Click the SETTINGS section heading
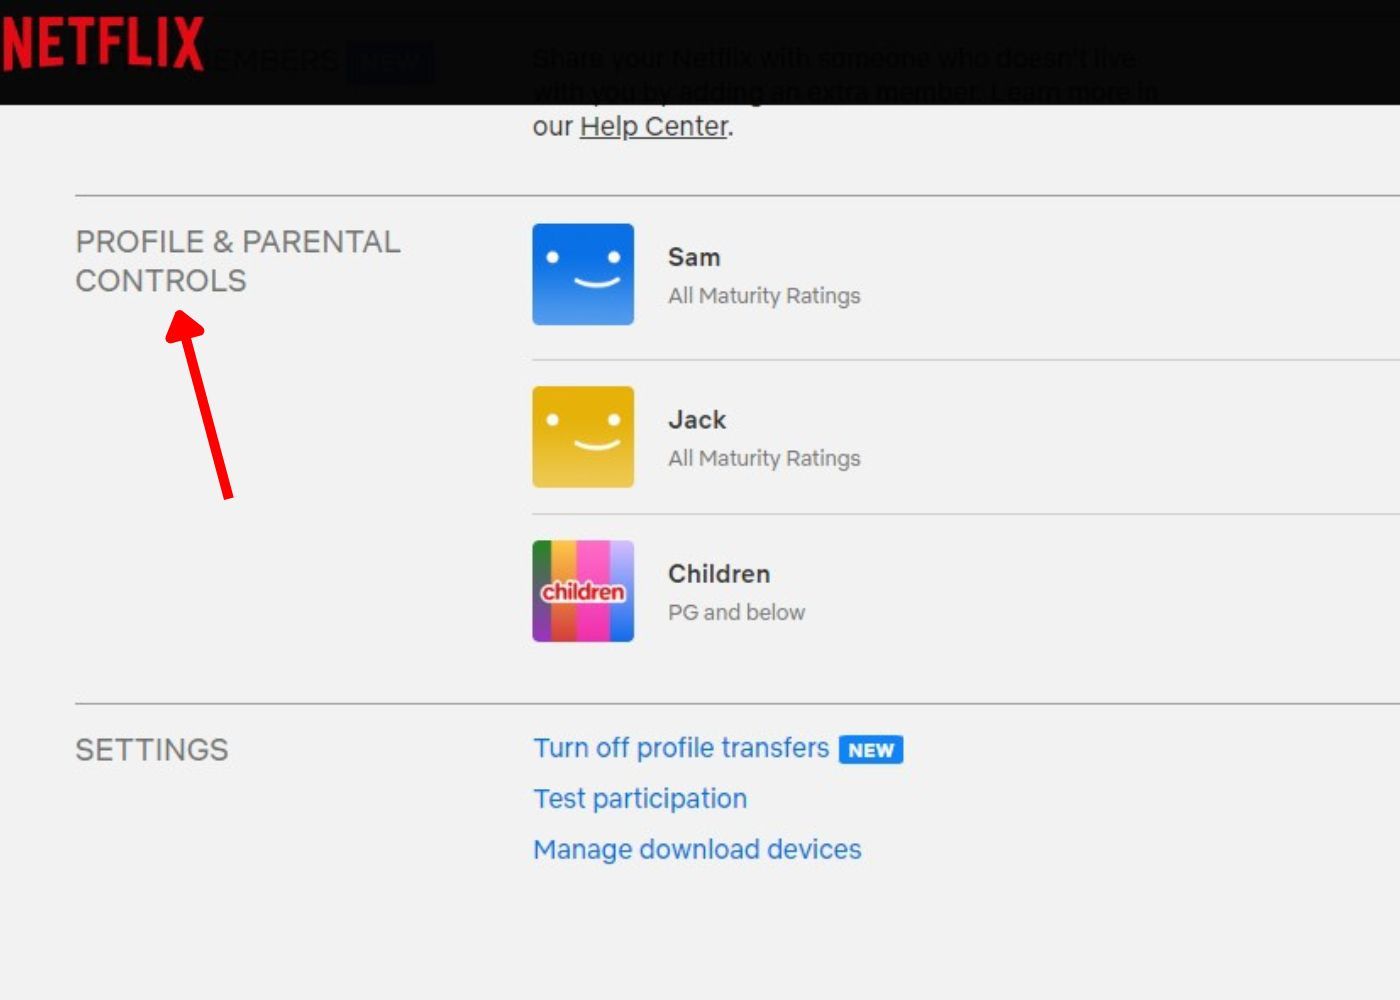This screenshot has height=1000, width=1400. click(x=151, y=750)
